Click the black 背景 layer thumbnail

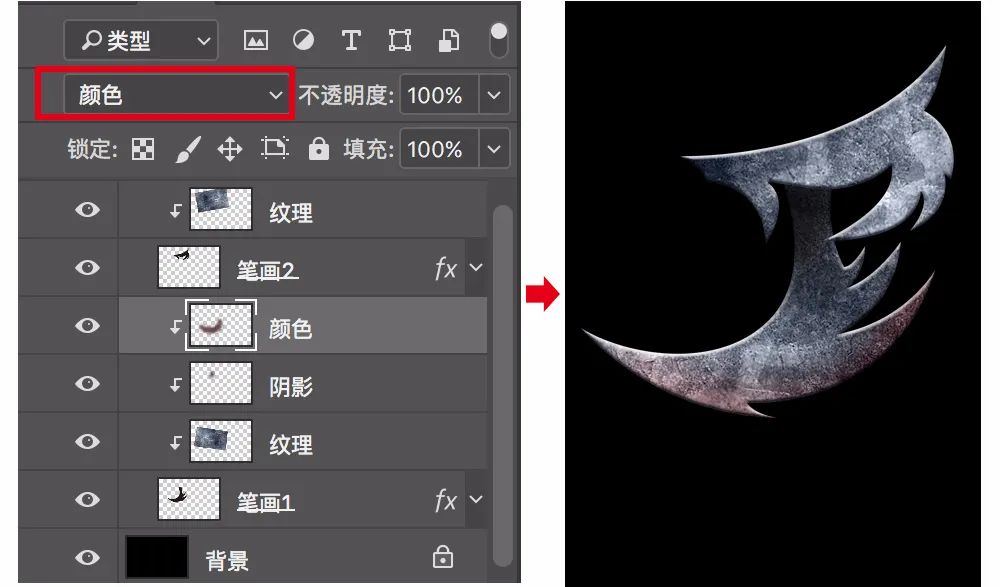coord(156,558)
